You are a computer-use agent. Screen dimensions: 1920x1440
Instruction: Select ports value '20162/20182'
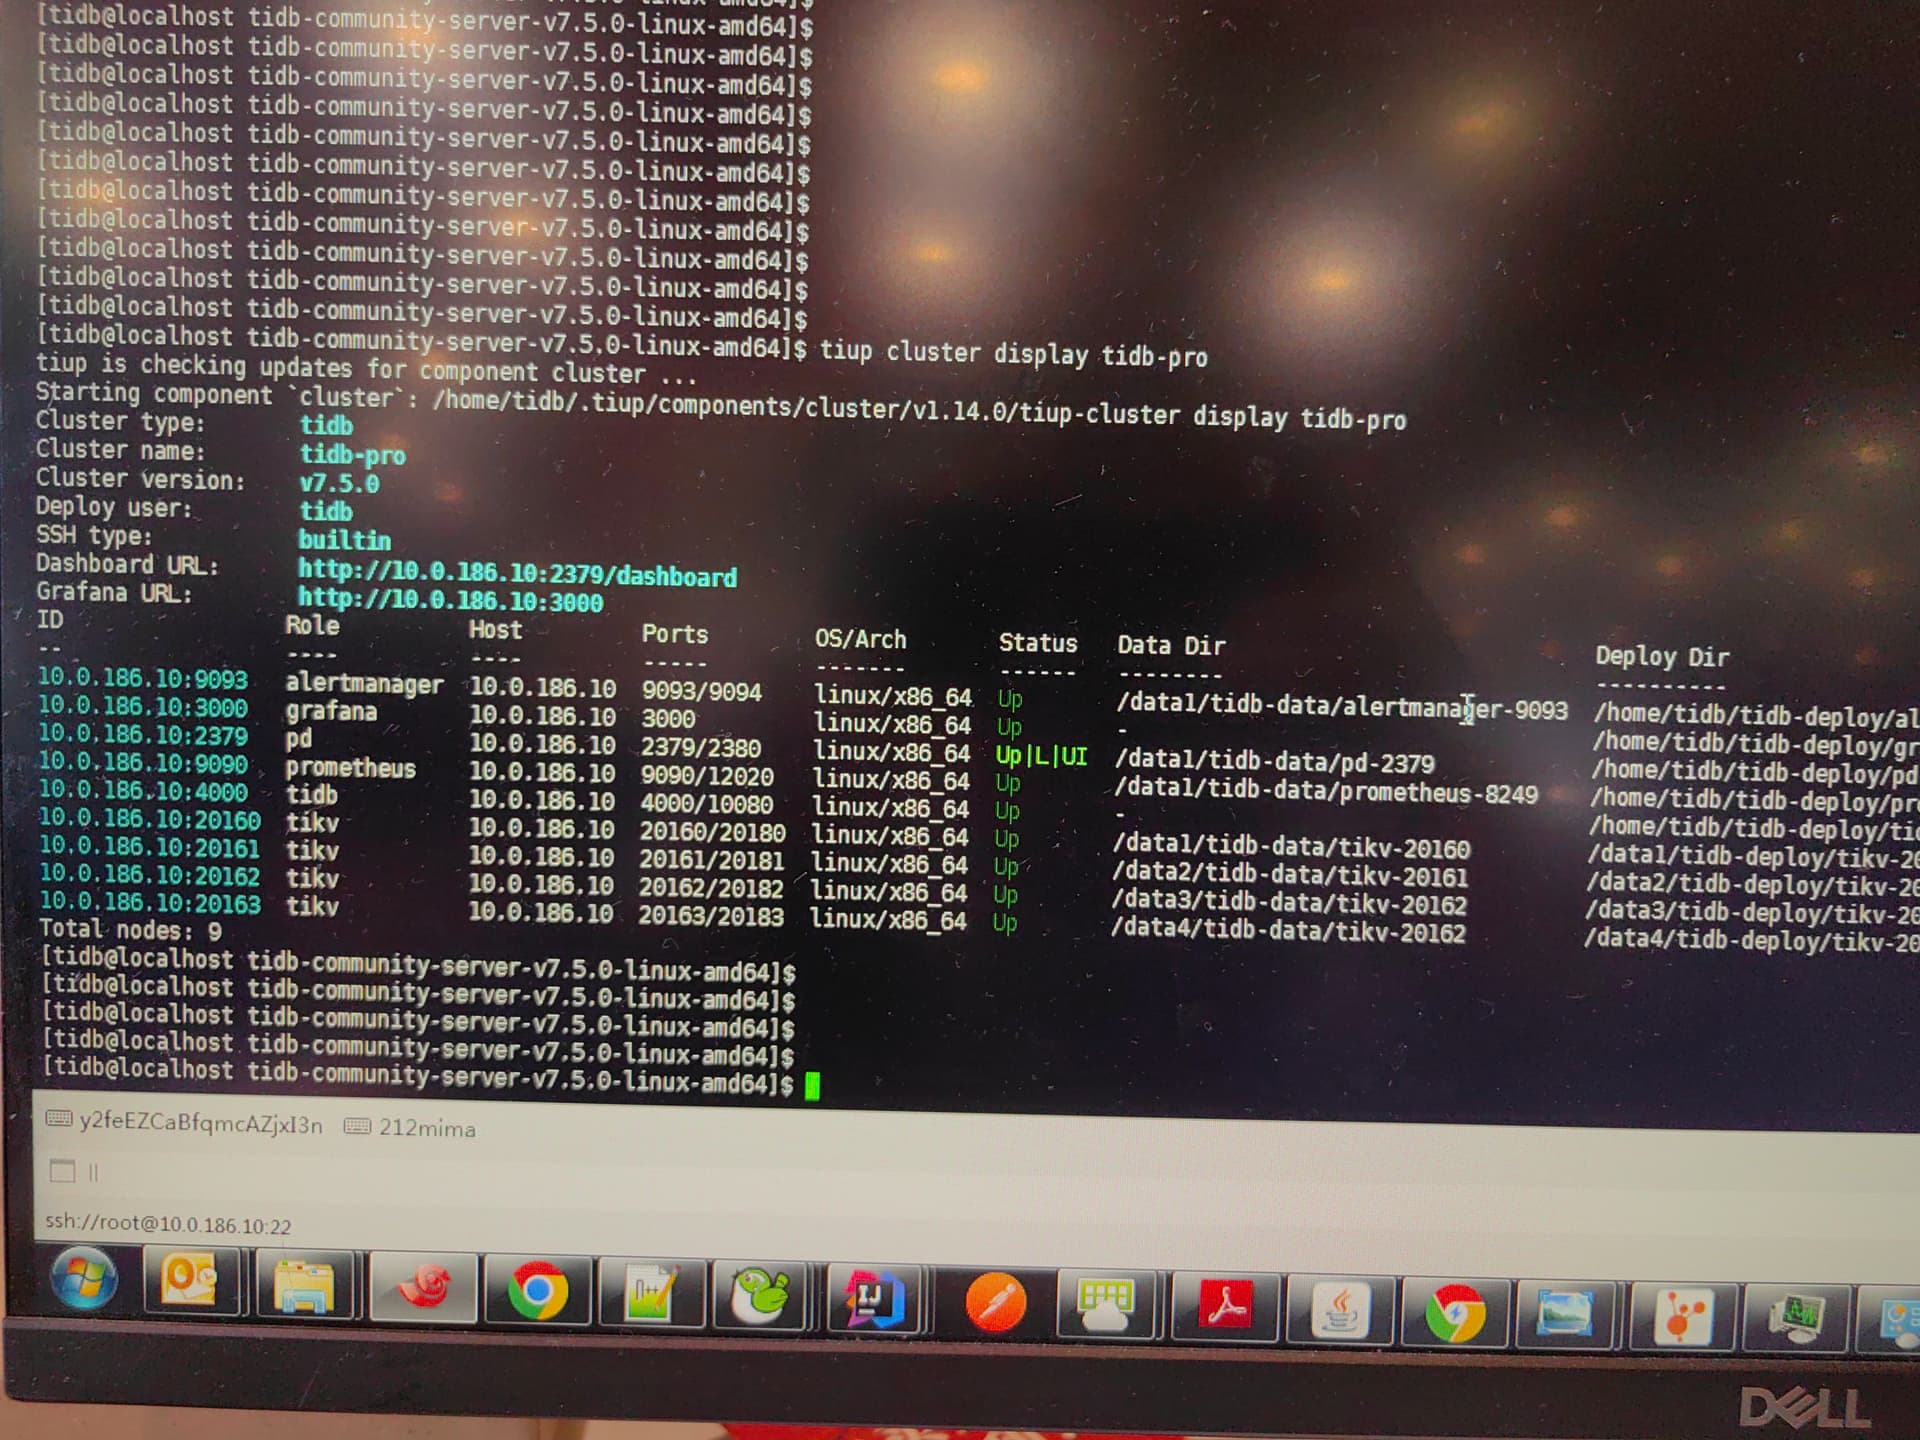(x=711, y=888)
